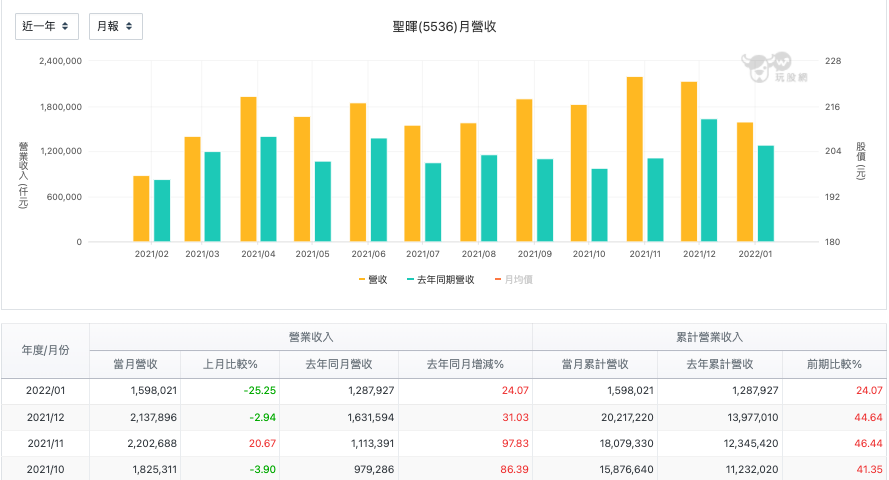
Task: Click the red 46.44 percentage
Action: (869, 443)
